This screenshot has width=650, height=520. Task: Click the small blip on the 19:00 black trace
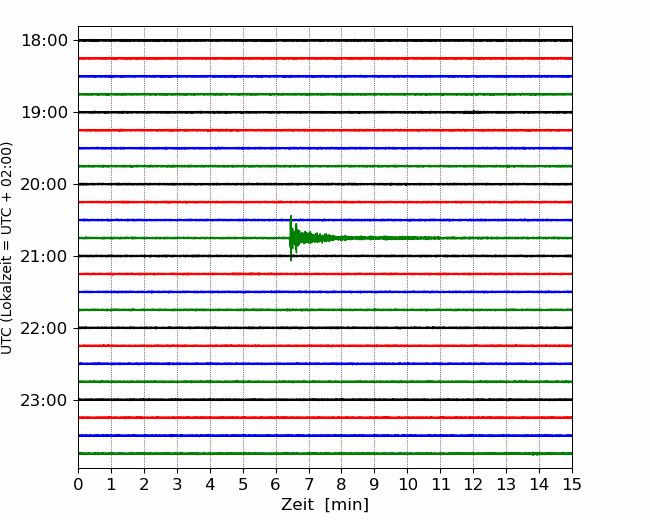(x=474, y=112)
